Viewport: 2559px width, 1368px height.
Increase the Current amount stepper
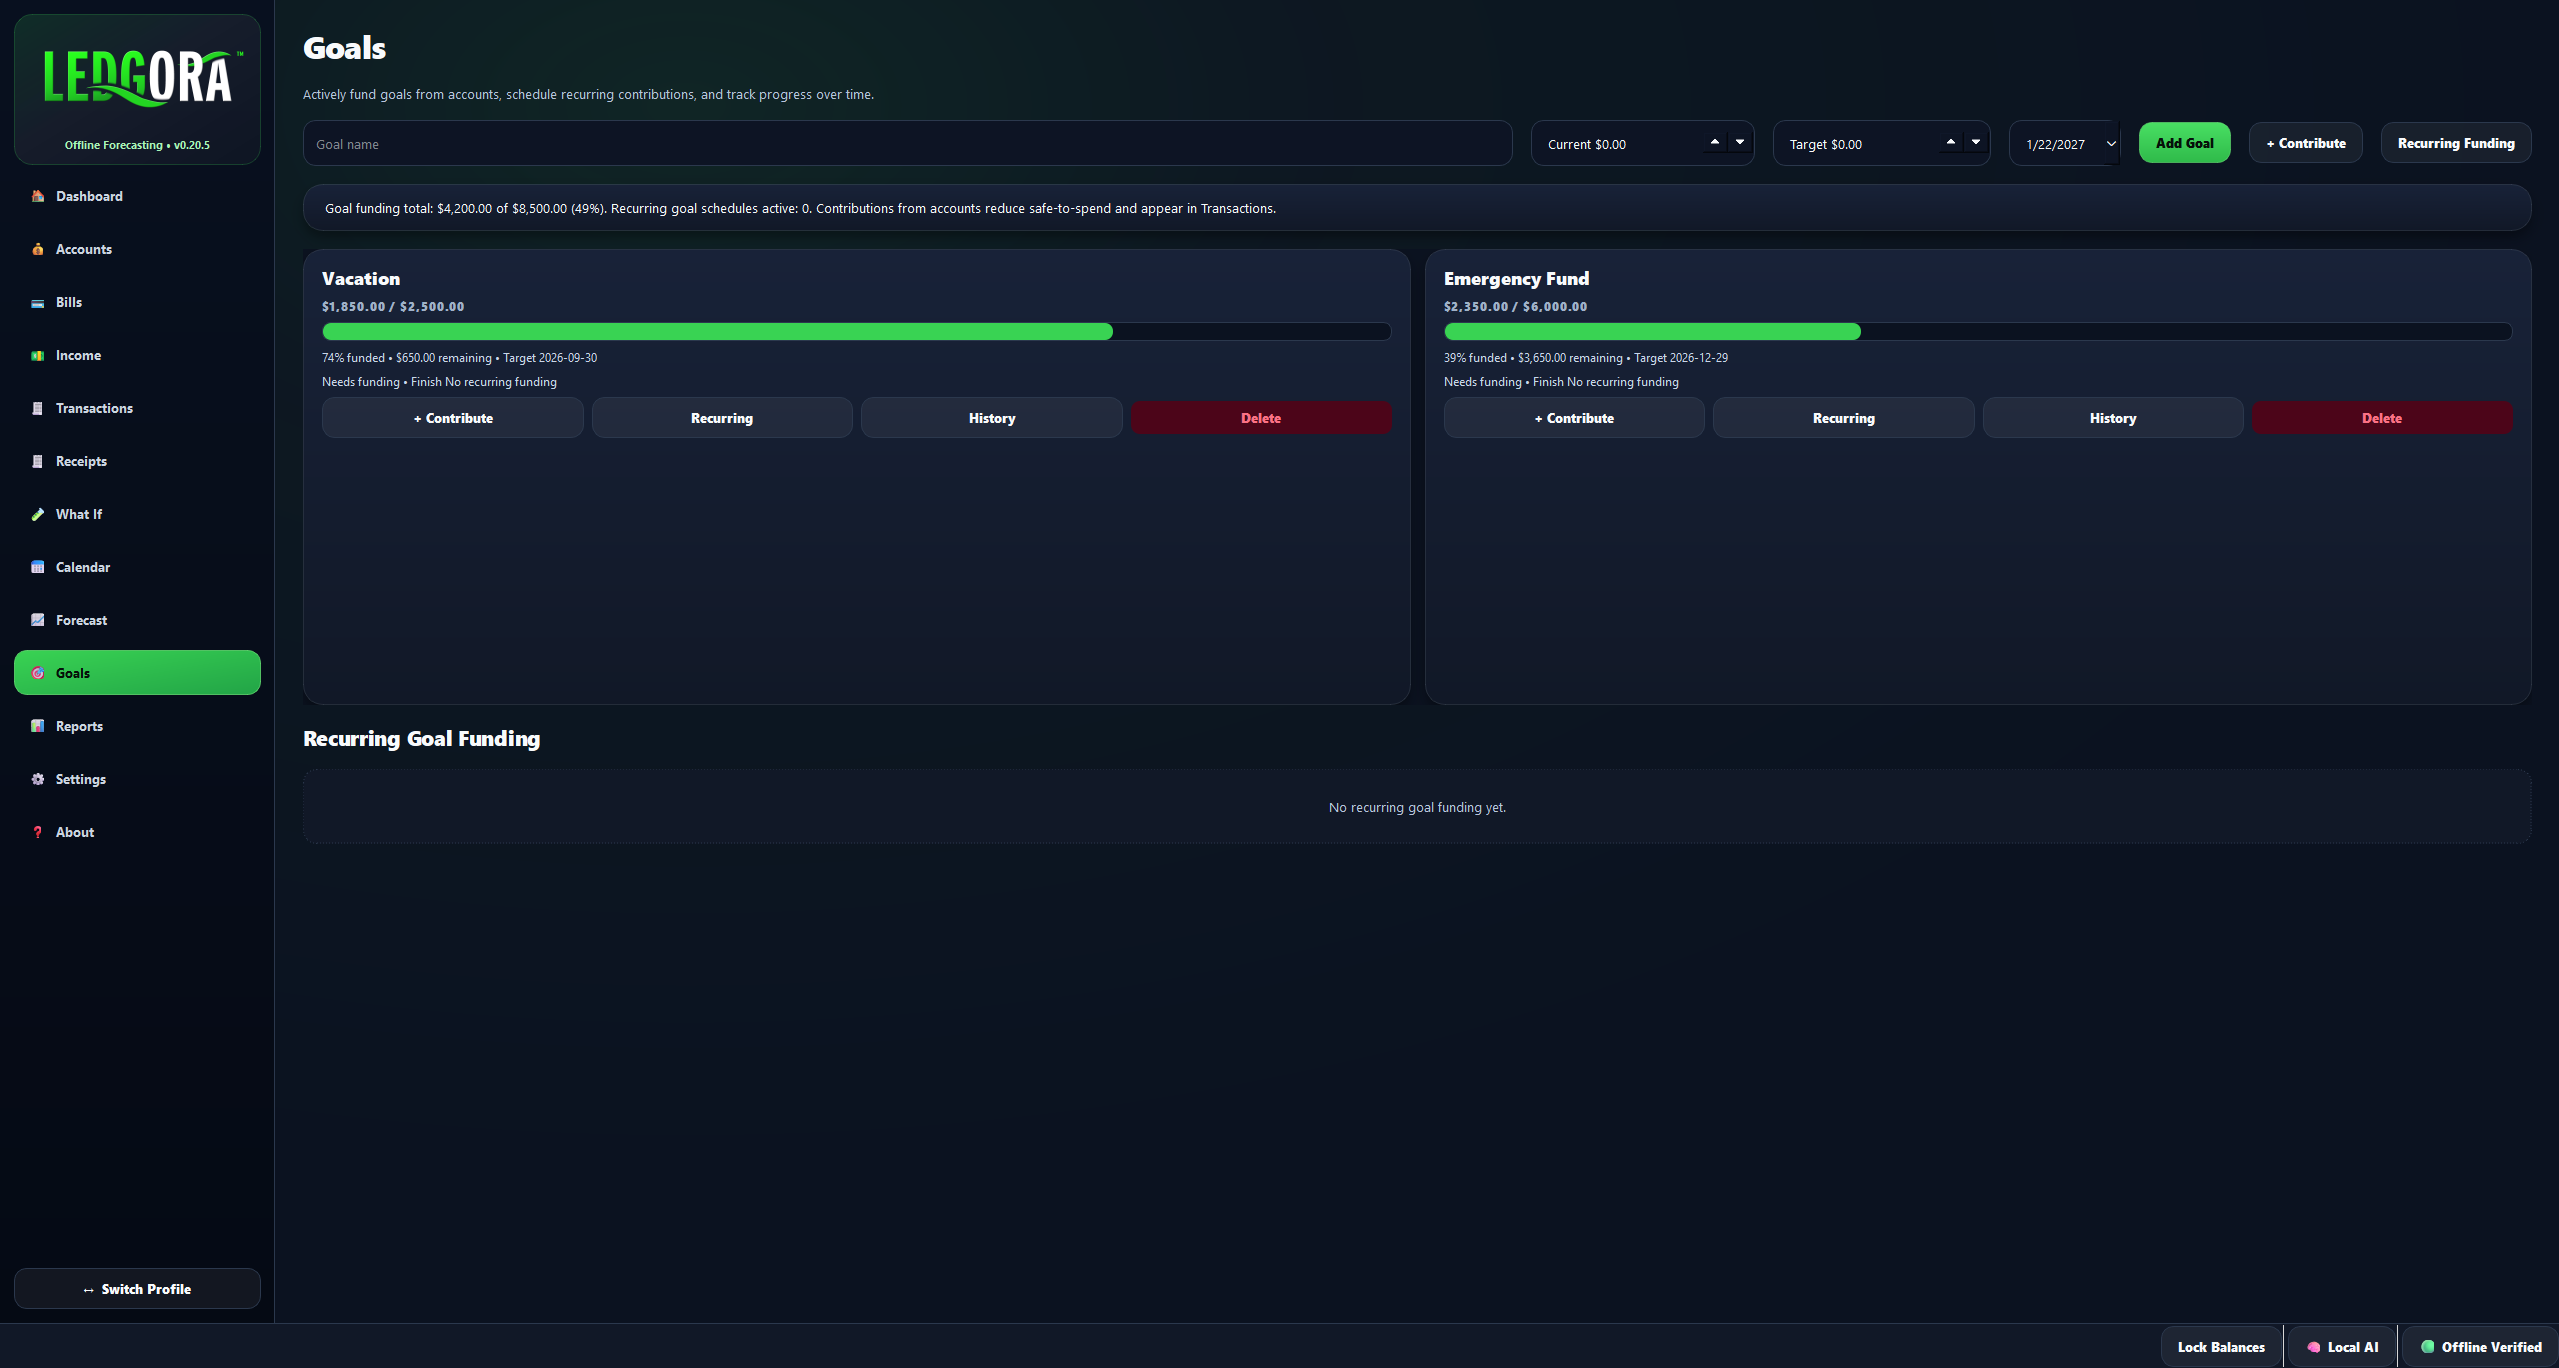[x=1714, y=142]
